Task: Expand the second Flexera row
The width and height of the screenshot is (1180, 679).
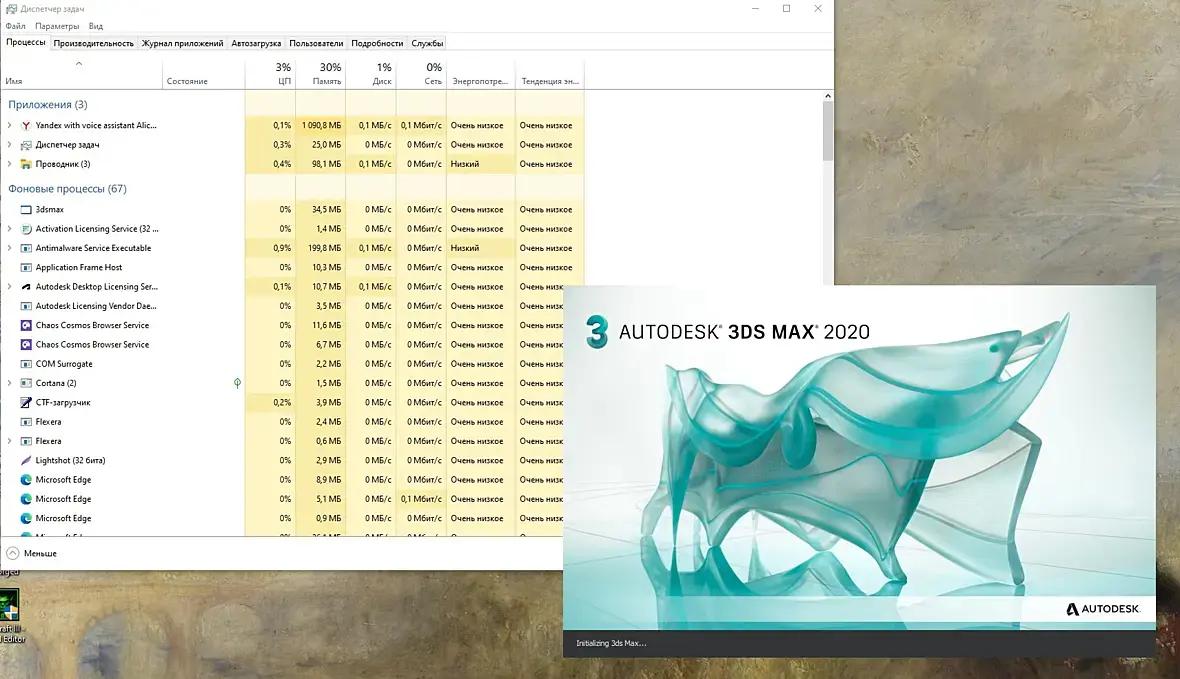Action: [x=10, y=441]
